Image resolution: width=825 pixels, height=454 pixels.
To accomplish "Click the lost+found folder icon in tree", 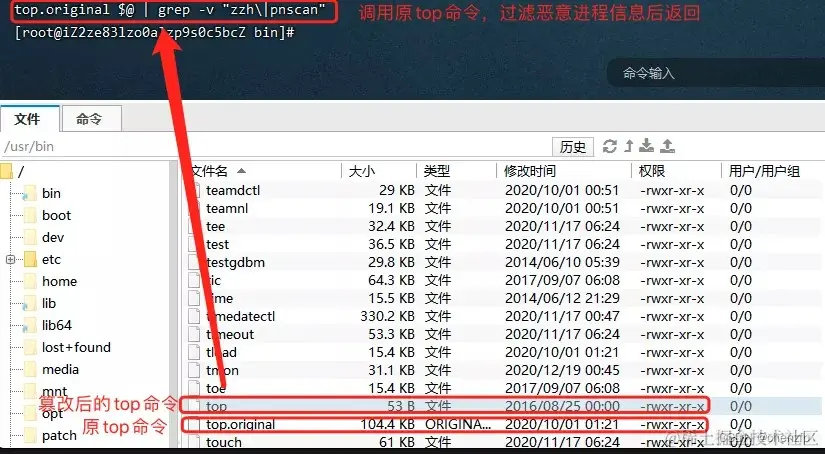I will 30,348.
